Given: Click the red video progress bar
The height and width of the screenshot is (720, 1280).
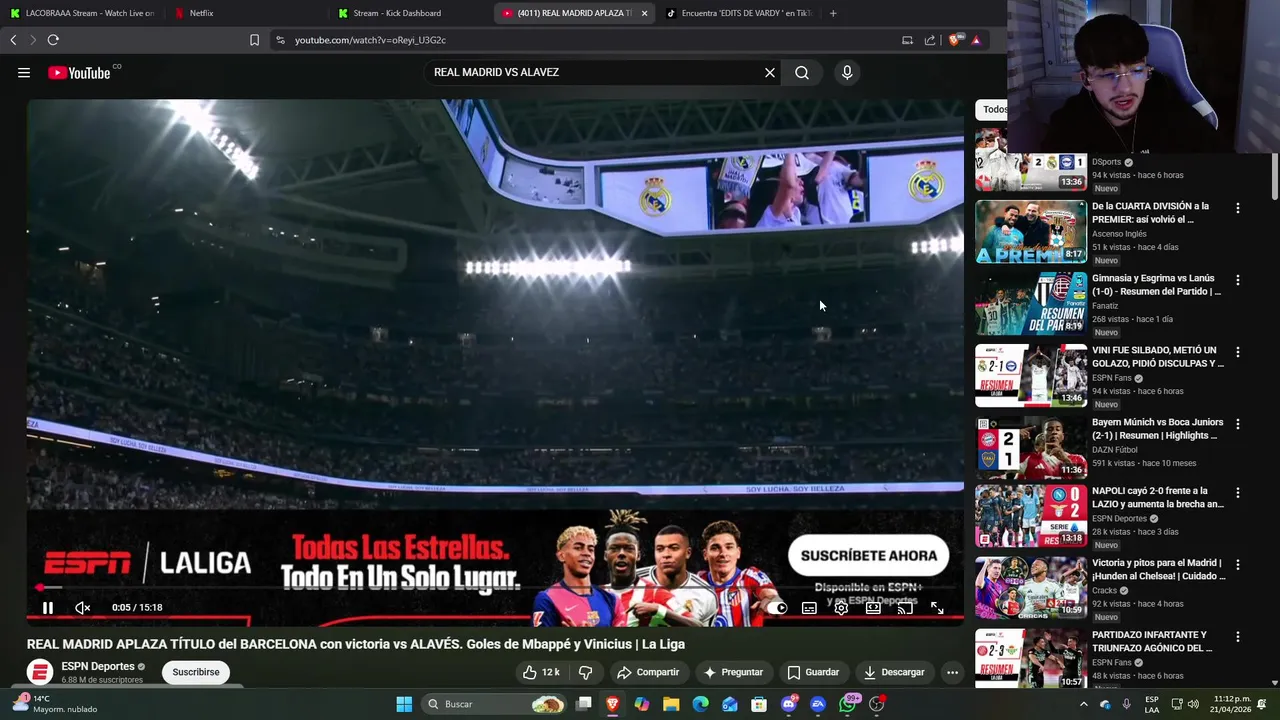Looking at the screenshot, I should tap(495, 588).
